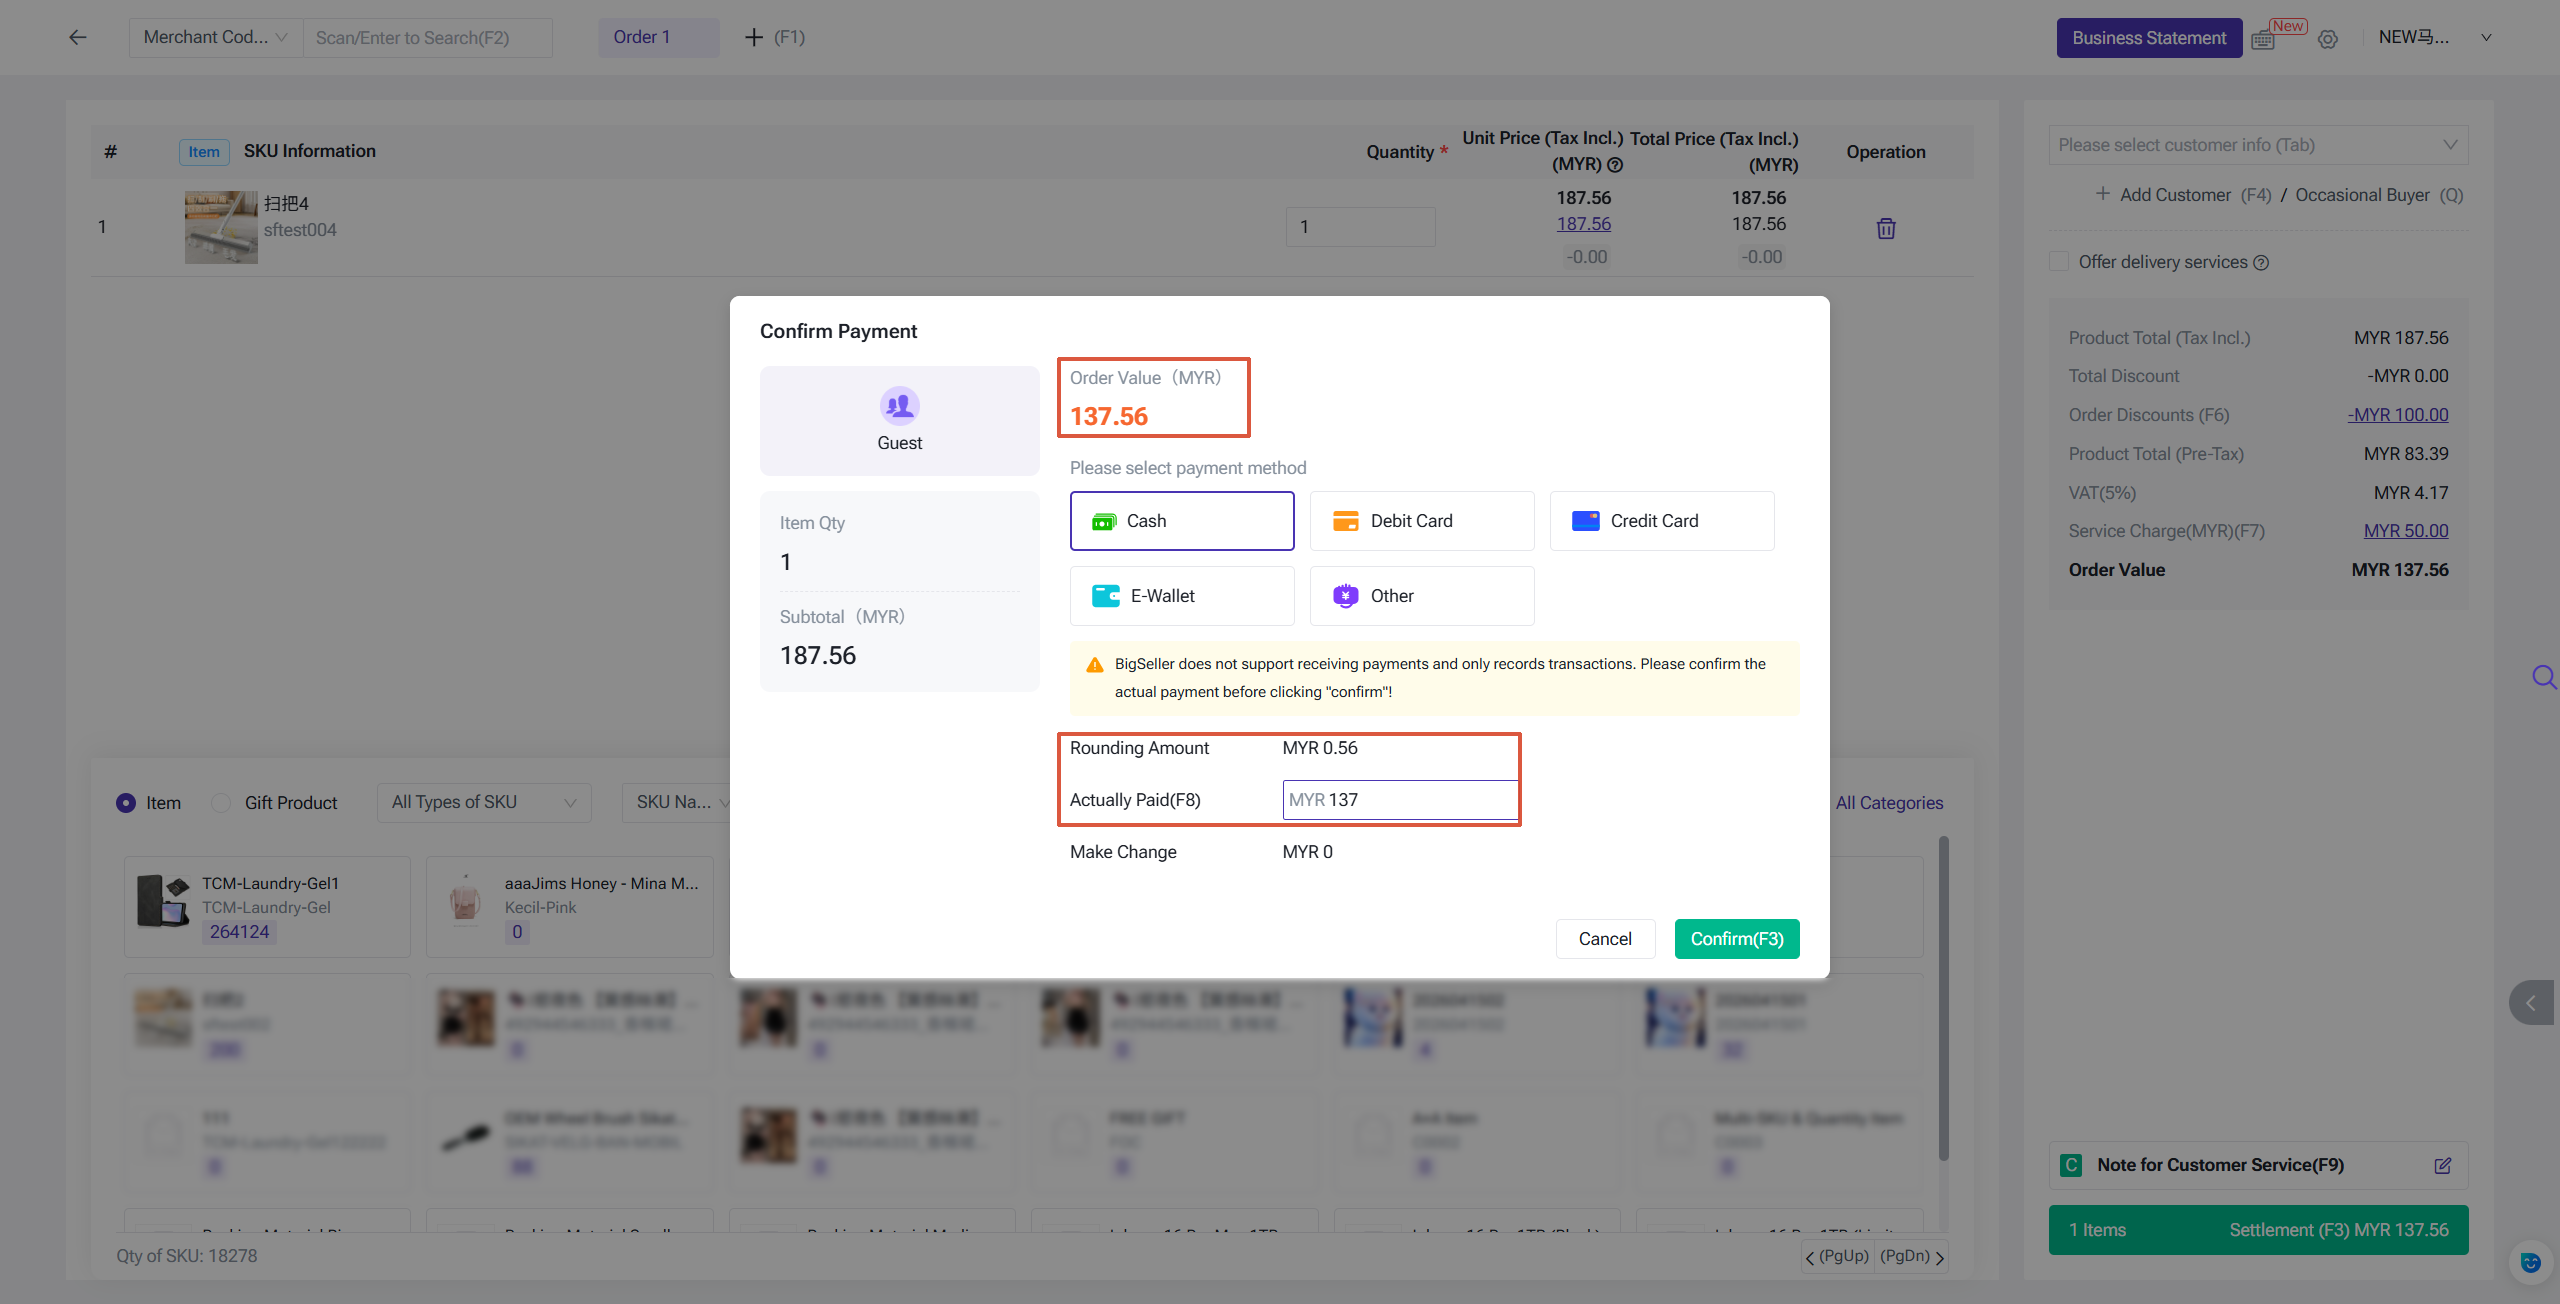Click the back arrow icon

click(x=77, y=37)
